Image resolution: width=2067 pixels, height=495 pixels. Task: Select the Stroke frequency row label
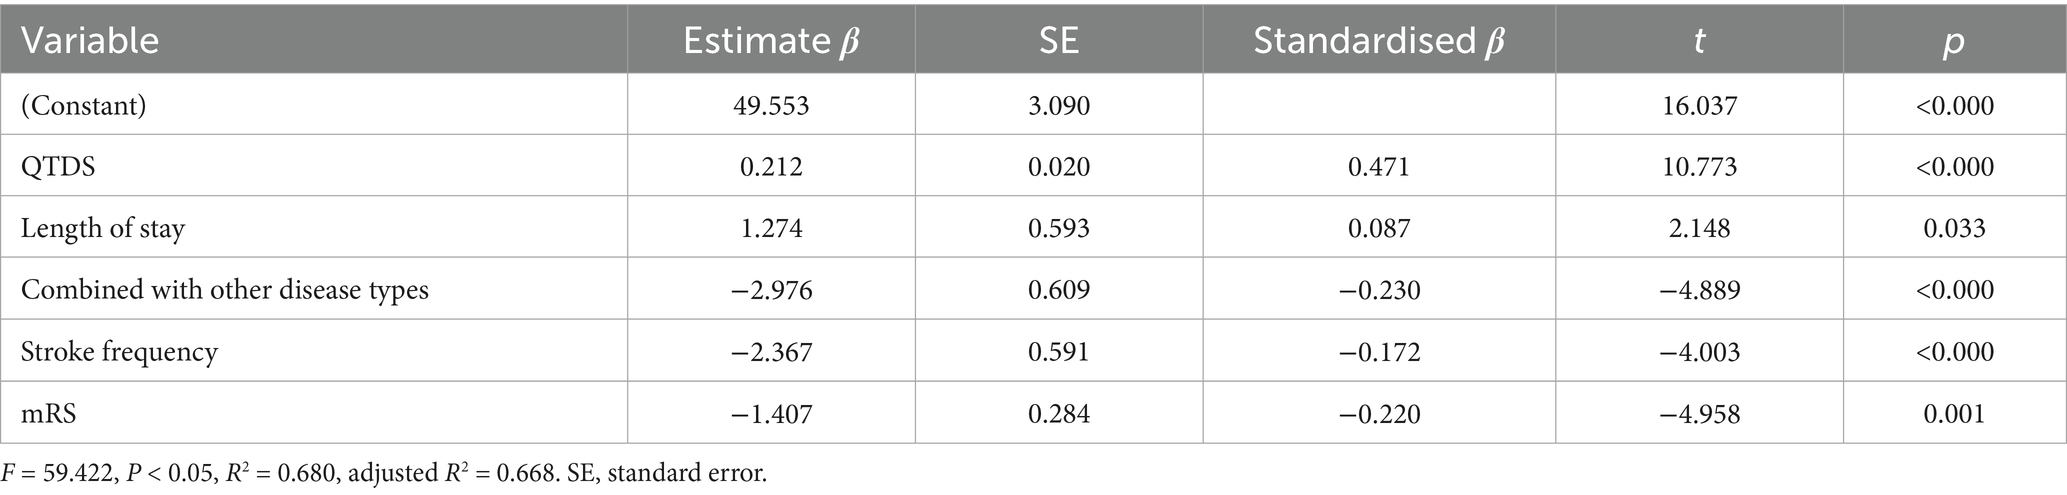click(119, 352)
